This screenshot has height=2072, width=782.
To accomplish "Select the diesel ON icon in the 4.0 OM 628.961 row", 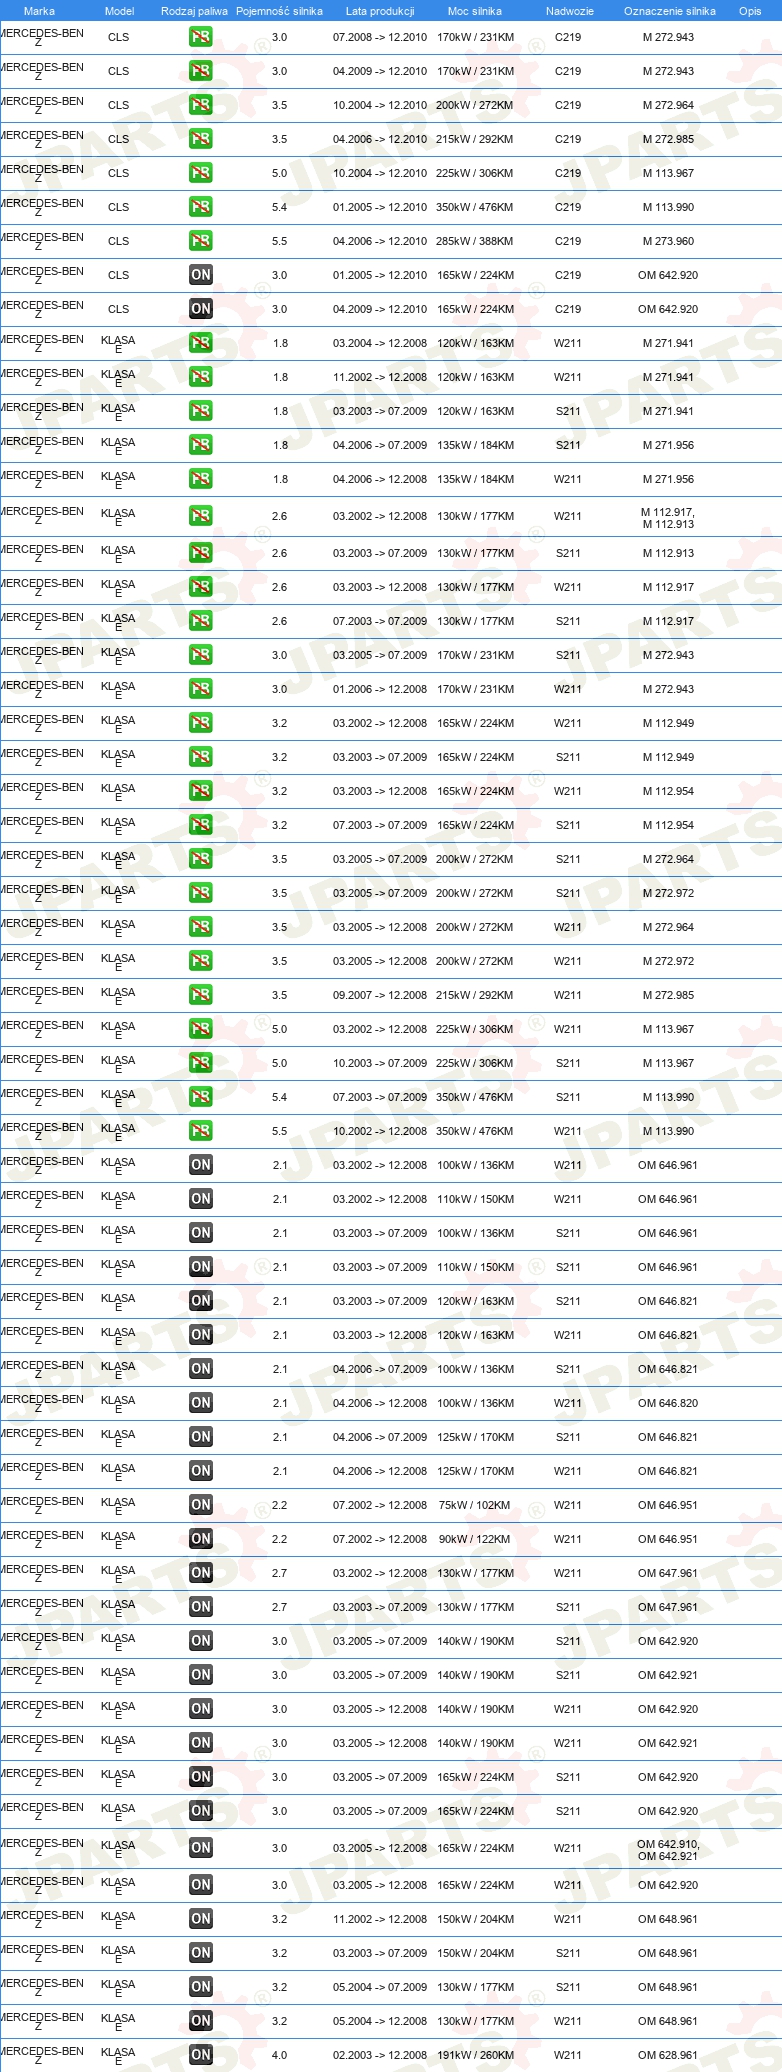I will tap(201, 2055).
